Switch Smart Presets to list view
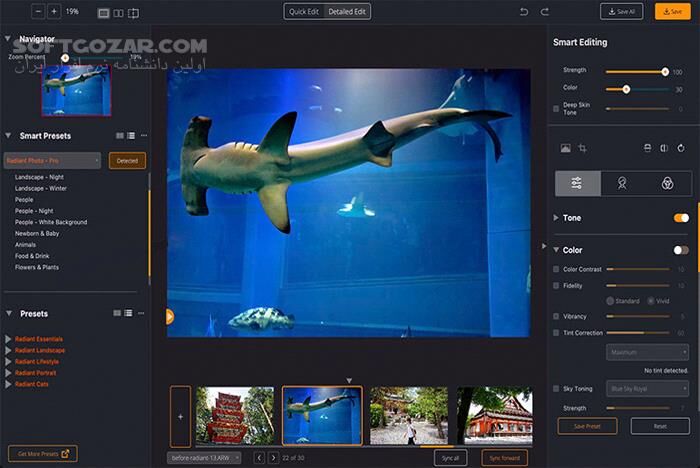Image resolution: width=700 pixels, height=468 pixels. click(131, 135)
